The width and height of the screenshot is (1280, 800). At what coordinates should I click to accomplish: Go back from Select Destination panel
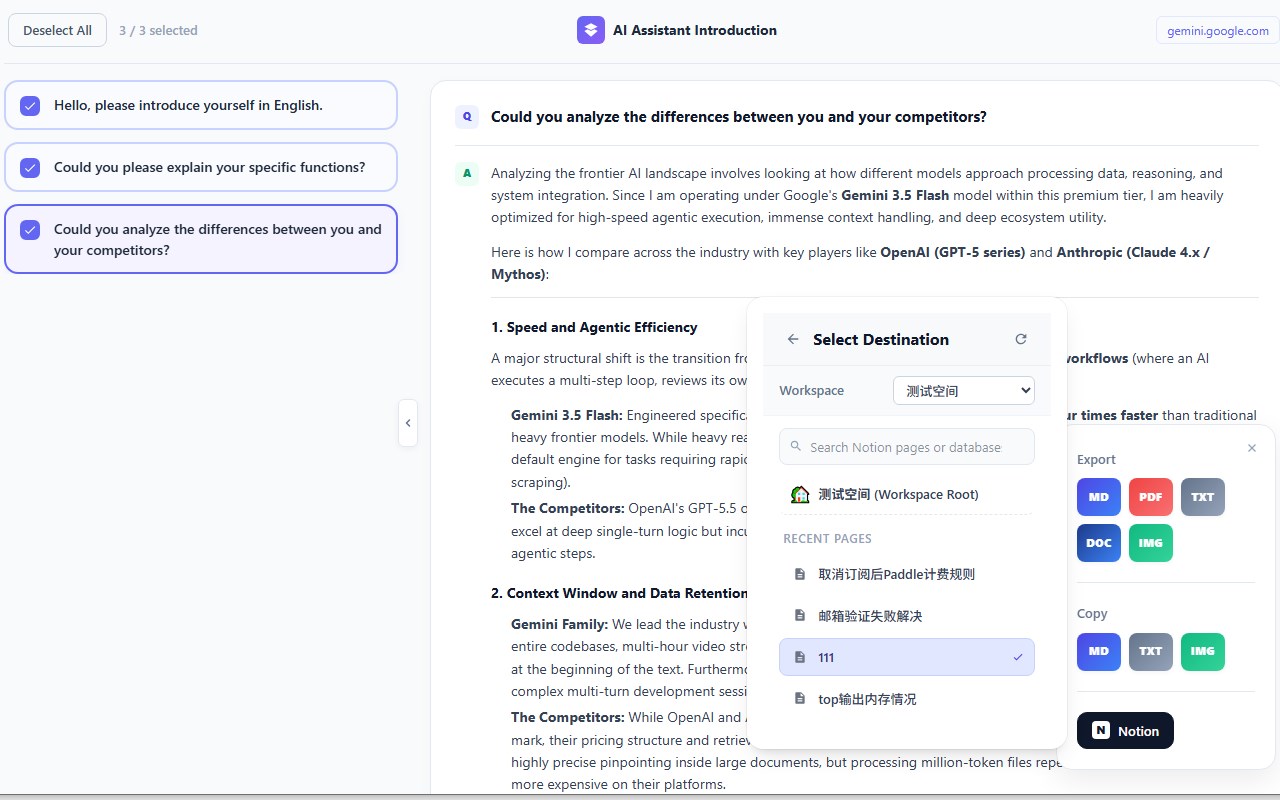793,339
